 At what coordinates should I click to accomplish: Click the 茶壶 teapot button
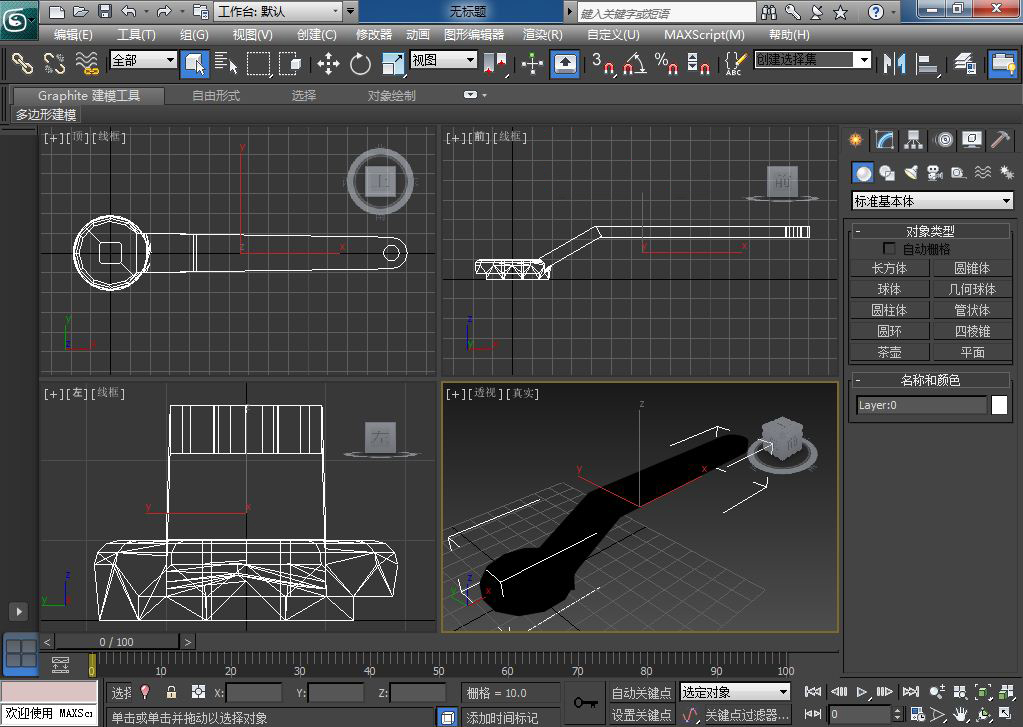tap(889, 352)
